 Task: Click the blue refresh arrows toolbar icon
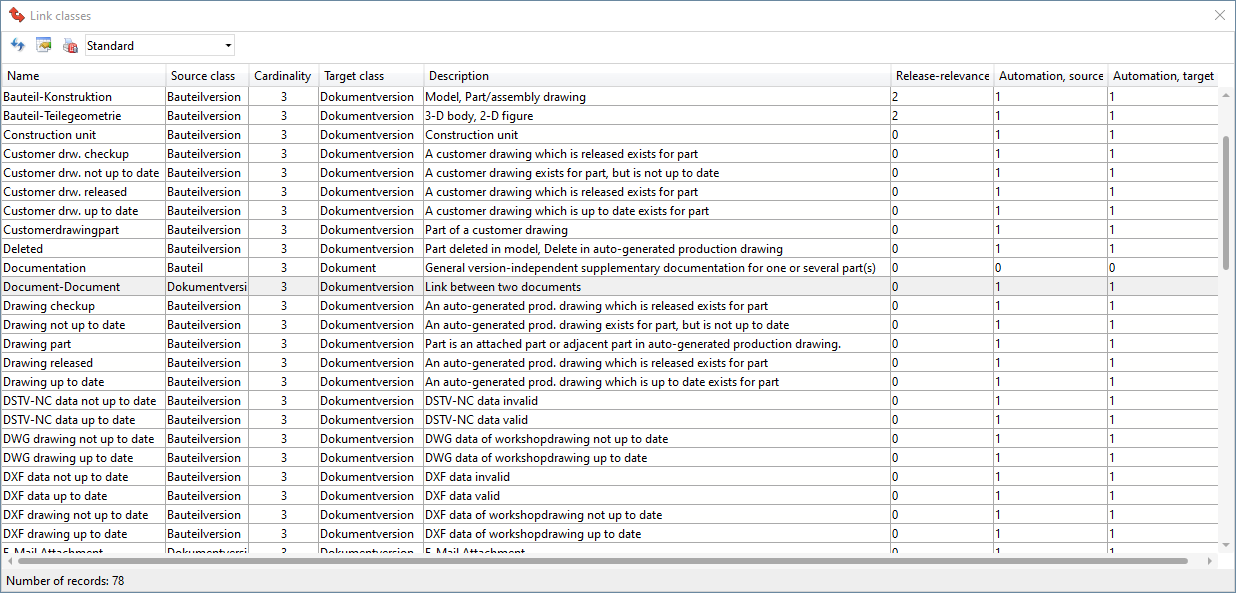18,45
